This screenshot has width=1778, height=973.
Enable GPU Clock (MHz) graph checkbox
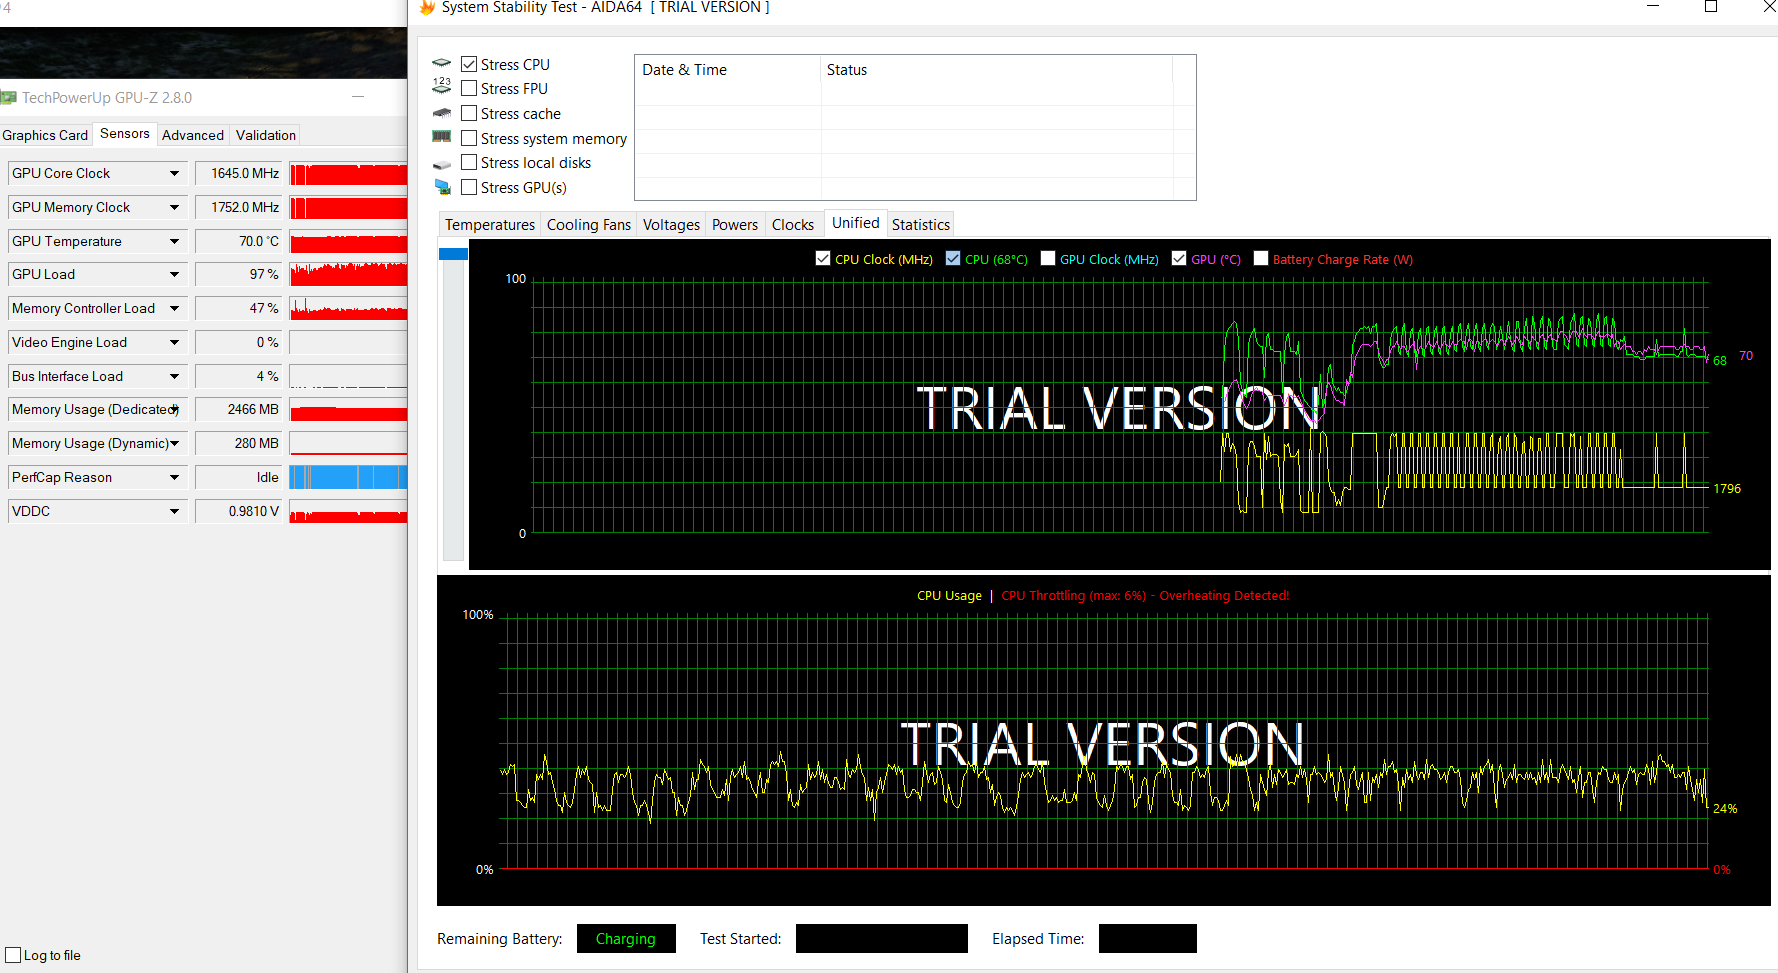1048,258
